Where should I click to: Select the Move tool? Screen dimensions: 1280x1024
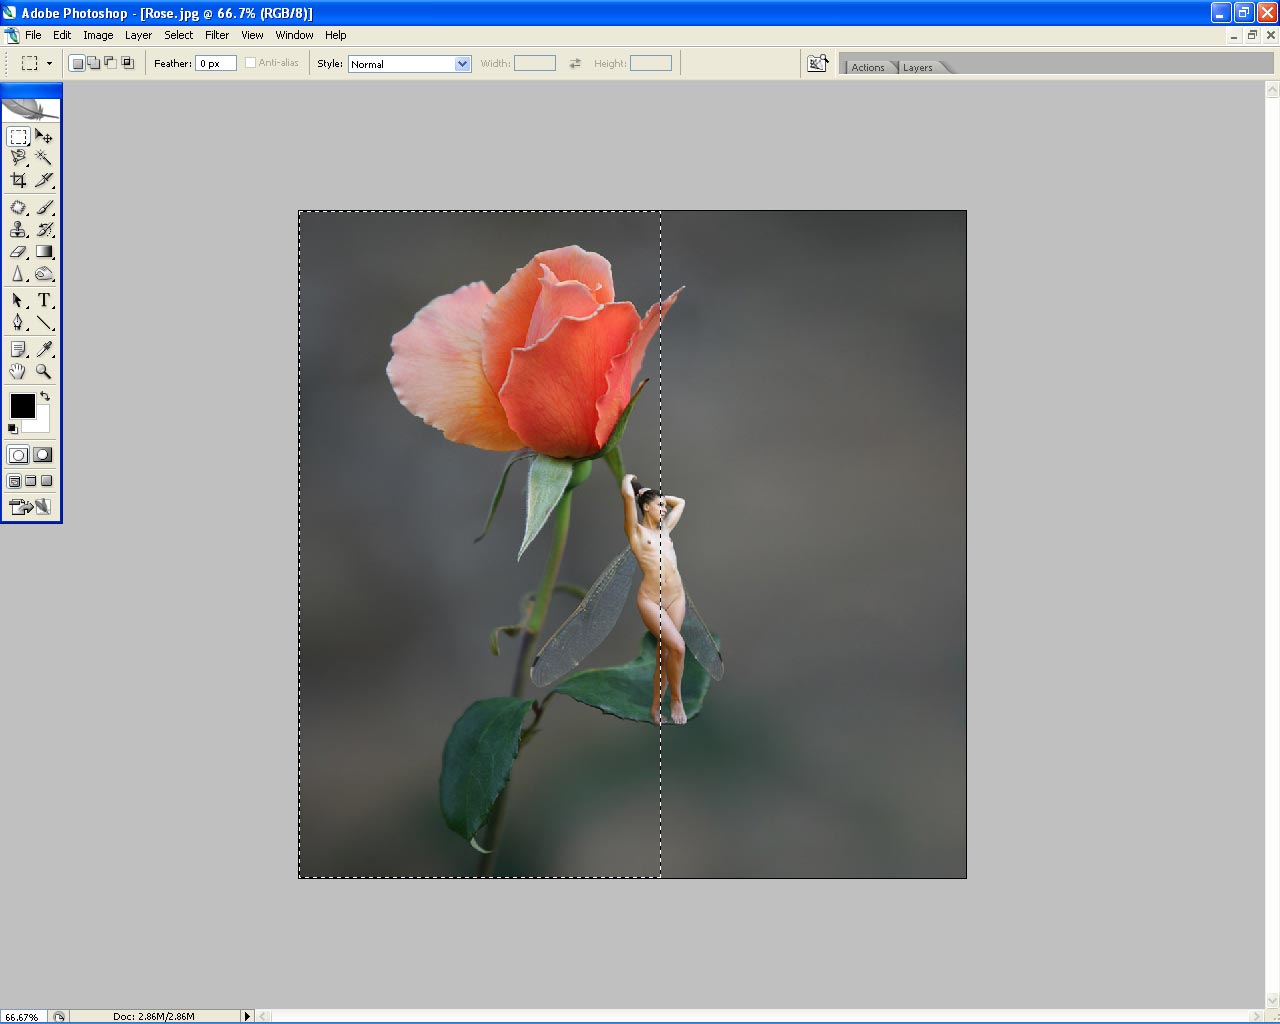coord(44,136)
